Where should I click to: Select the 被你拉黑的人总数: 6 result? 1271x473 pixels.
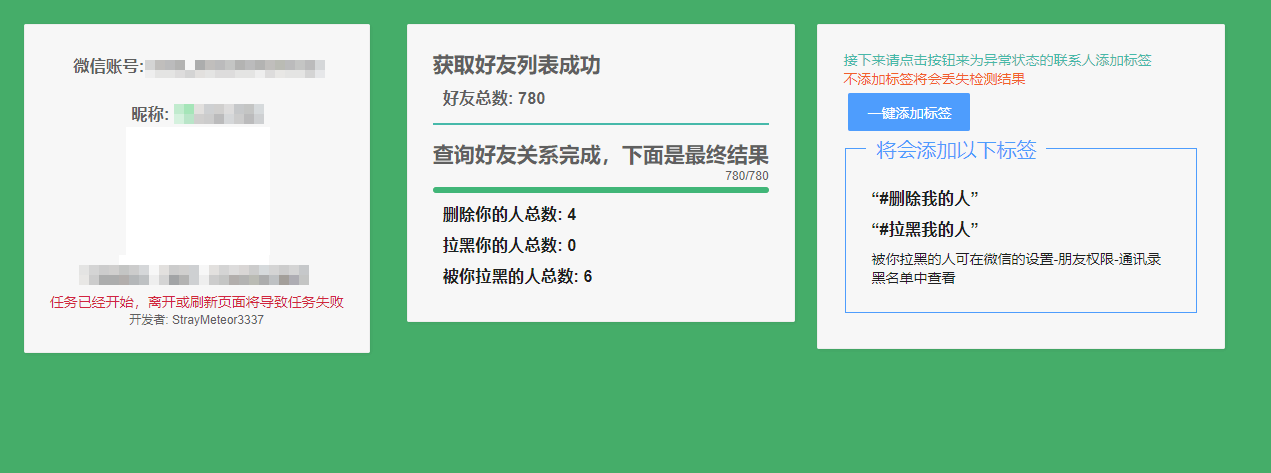tap(517, 276)
